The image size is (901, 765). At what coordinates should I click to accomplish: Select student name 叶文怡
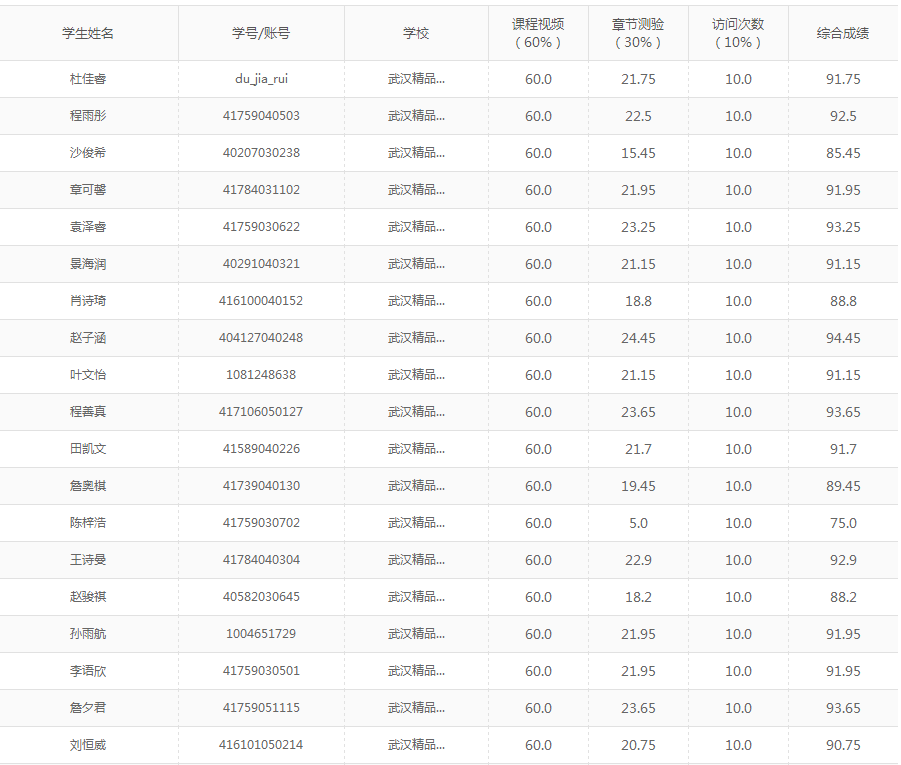pos(88,375)
